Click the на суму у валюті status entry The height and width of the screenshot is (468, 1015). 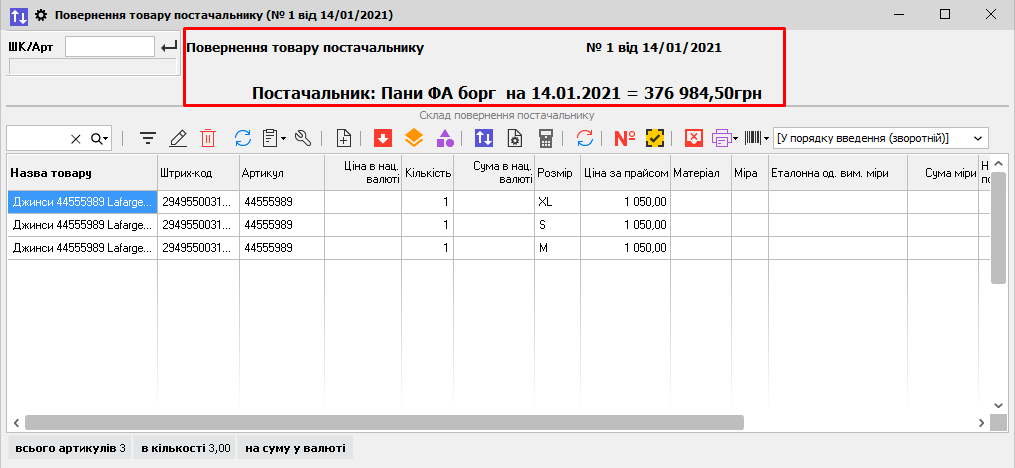point(295,448)
